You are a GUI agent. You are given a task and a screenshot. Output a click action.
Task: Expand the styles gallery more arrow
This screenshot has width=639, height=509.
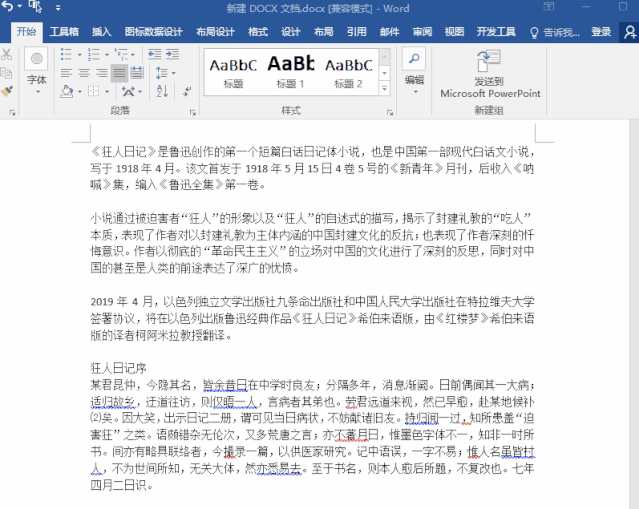point(385,86)
